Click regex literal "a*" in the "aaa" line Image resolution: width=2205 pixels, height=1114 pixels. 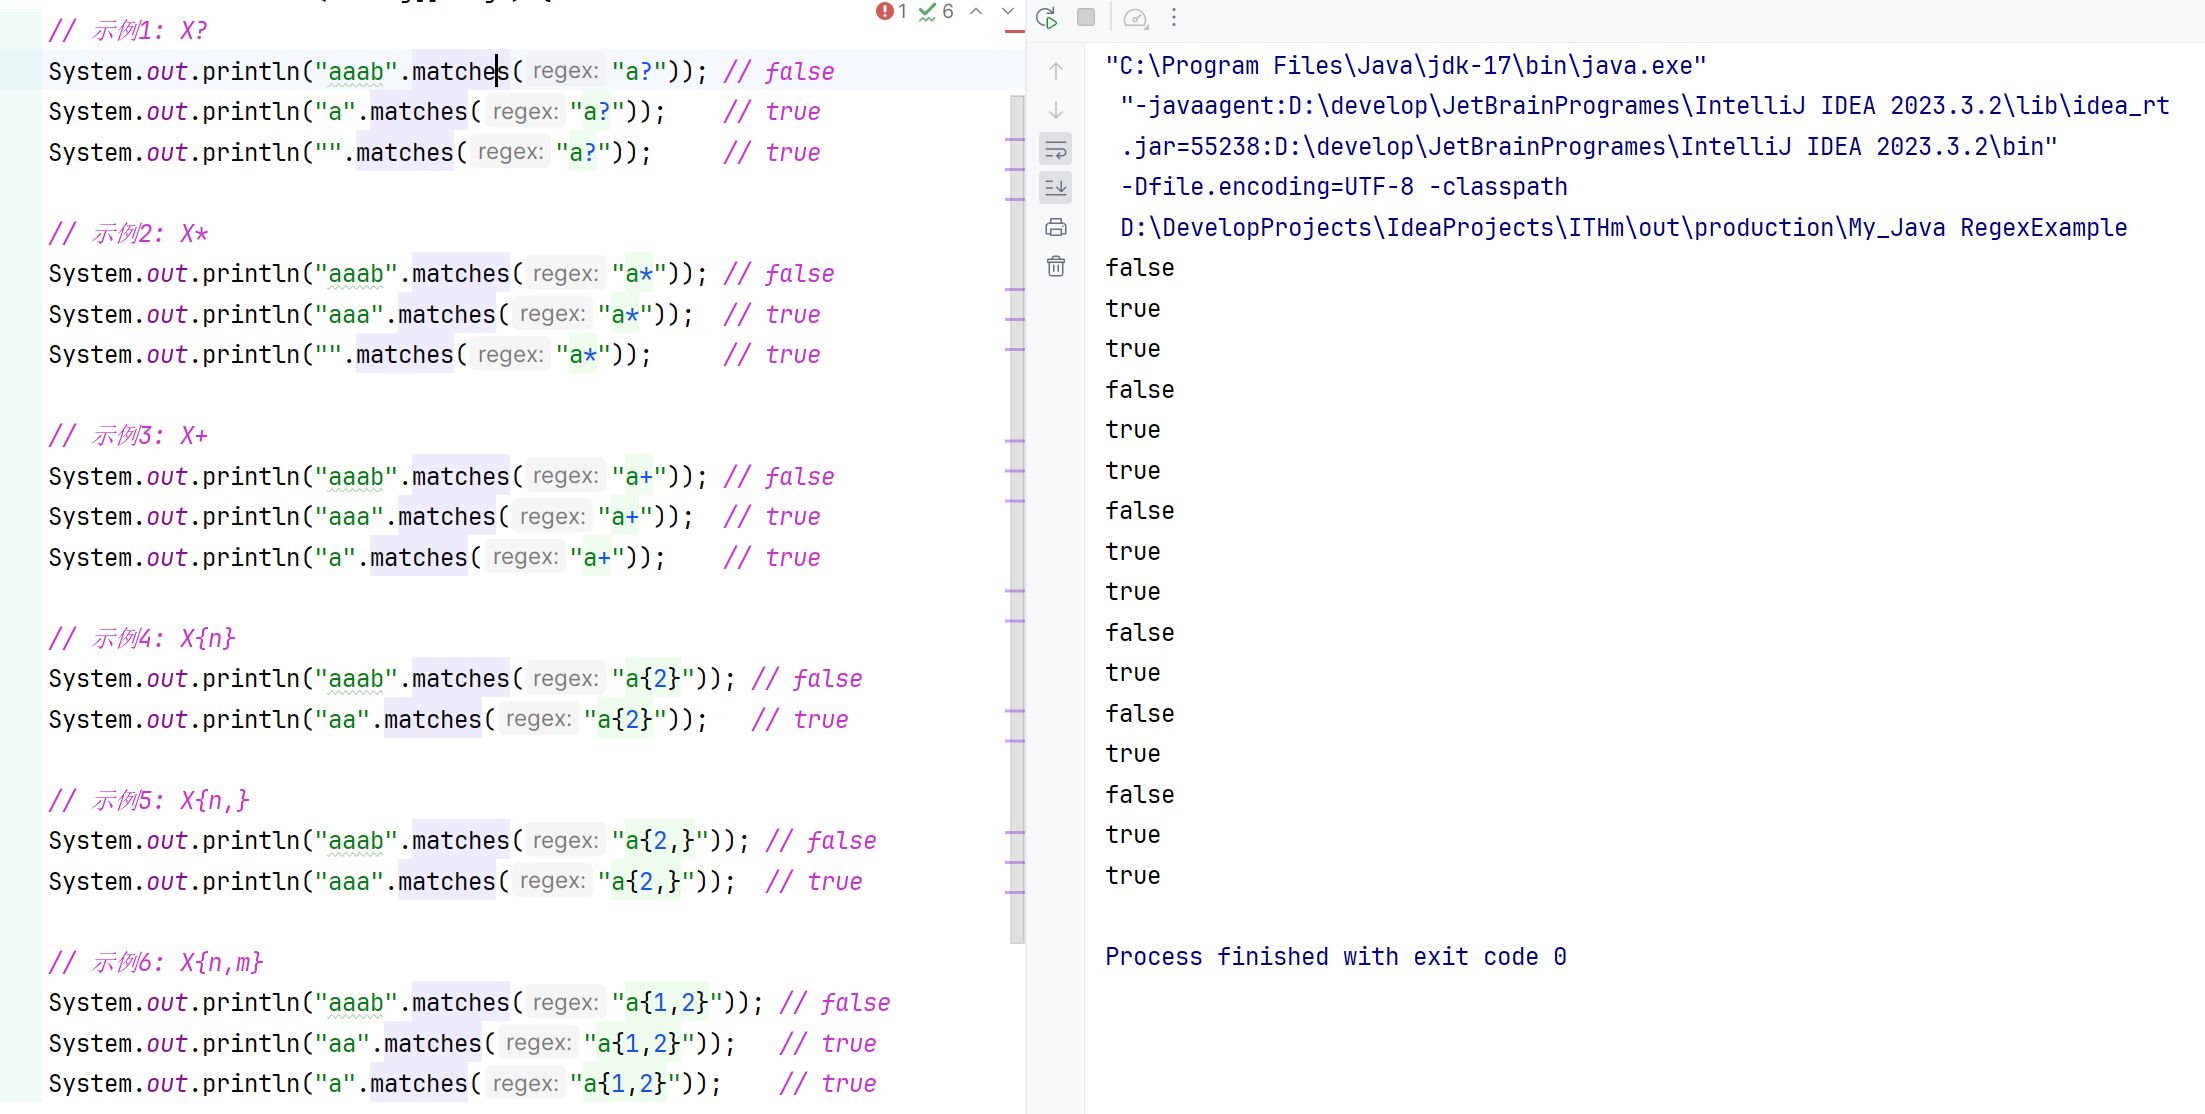coord(625,314)
